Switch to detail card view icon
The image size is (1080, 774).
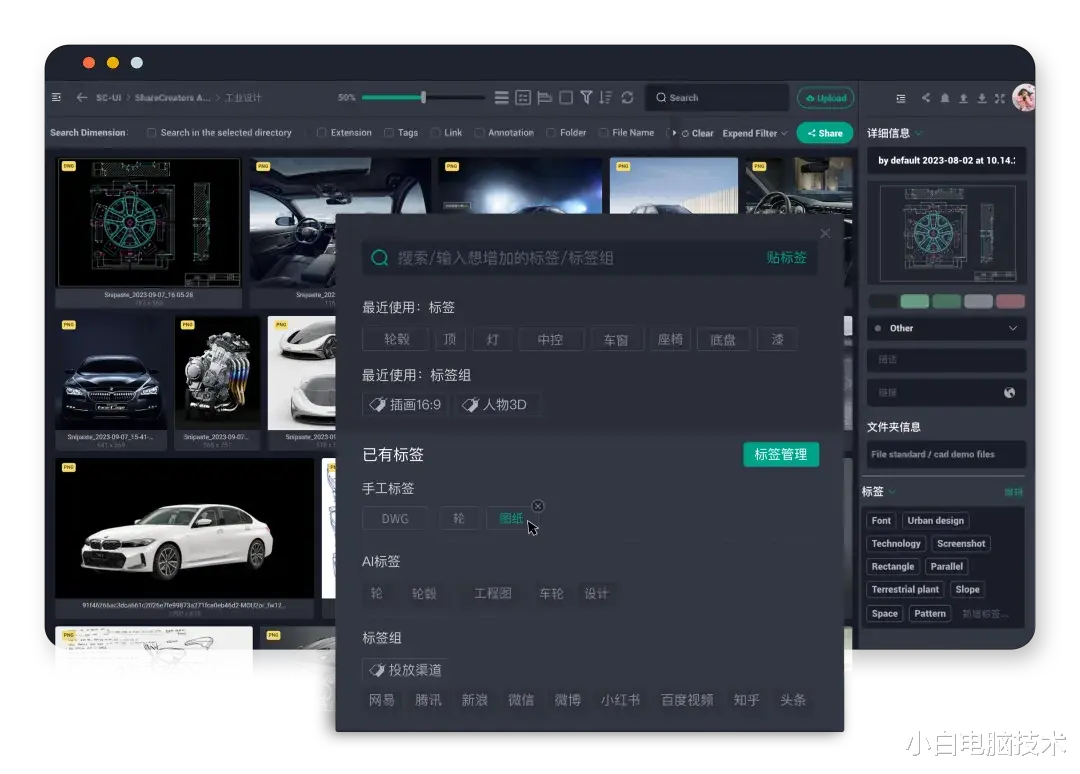(523, 98)
